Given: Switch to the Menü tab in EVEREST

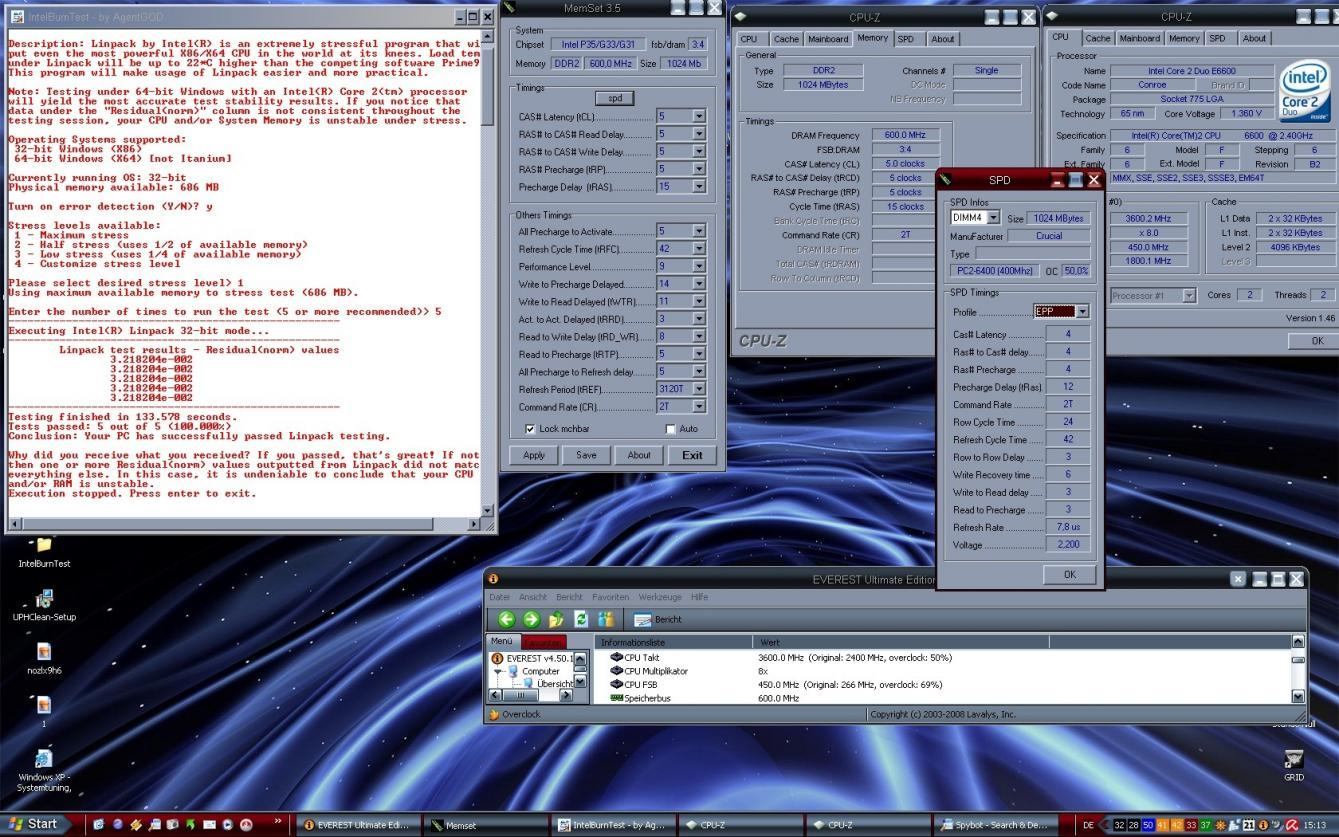Looking at the screenshot, I should [x=502, y=641].
